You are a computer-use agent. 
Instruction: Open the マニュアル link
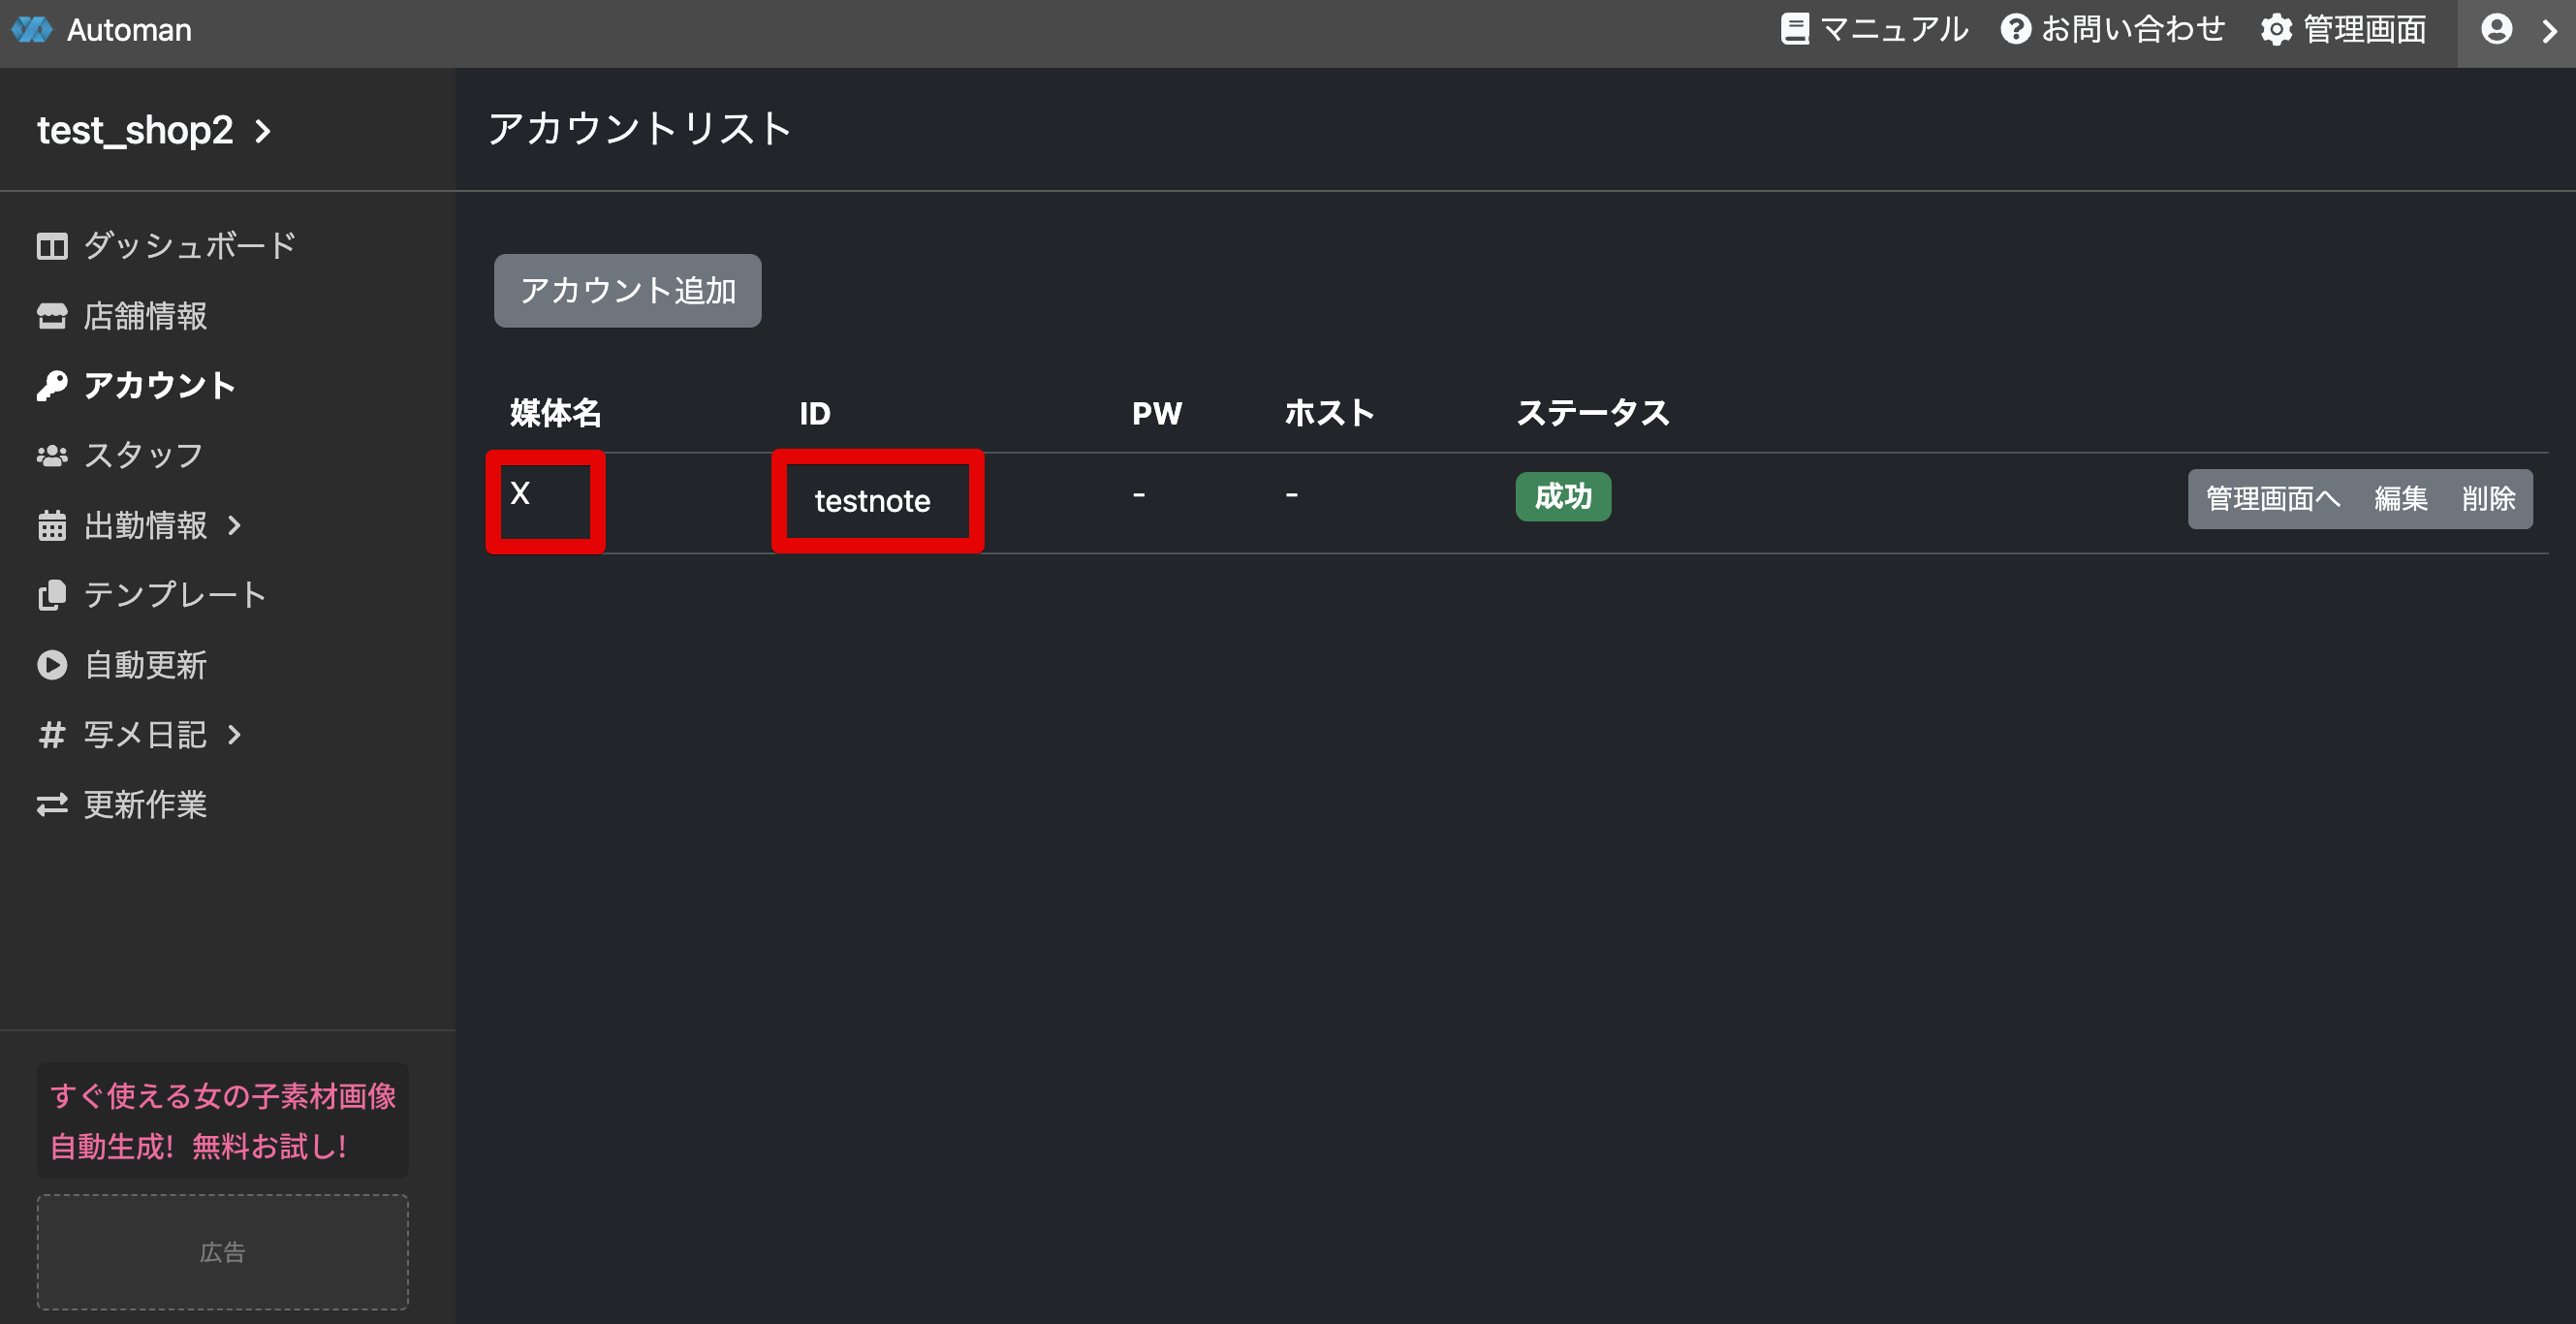point(1893,29)
